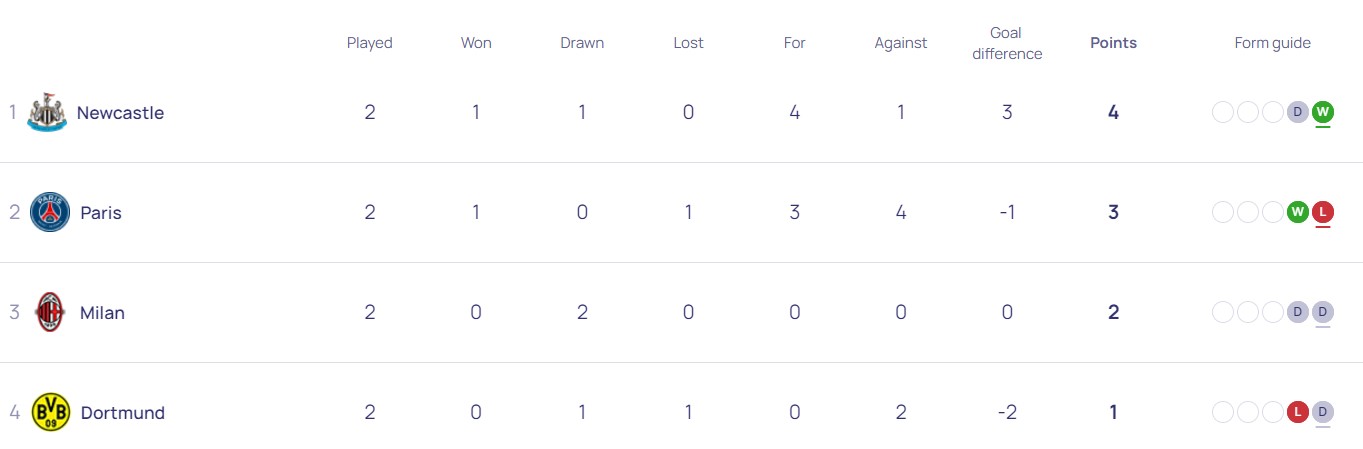
Task: Click Dortmund's grey D form badge
Action: 1323,412
